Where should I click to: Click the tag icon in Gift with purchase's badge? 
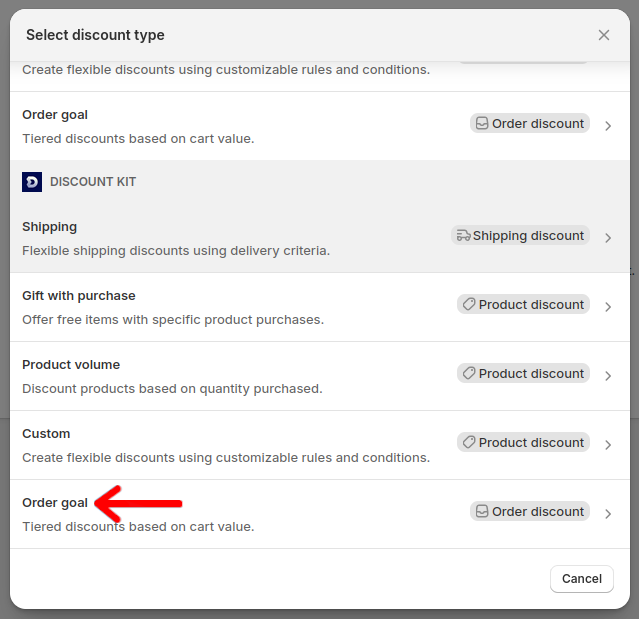467,305
